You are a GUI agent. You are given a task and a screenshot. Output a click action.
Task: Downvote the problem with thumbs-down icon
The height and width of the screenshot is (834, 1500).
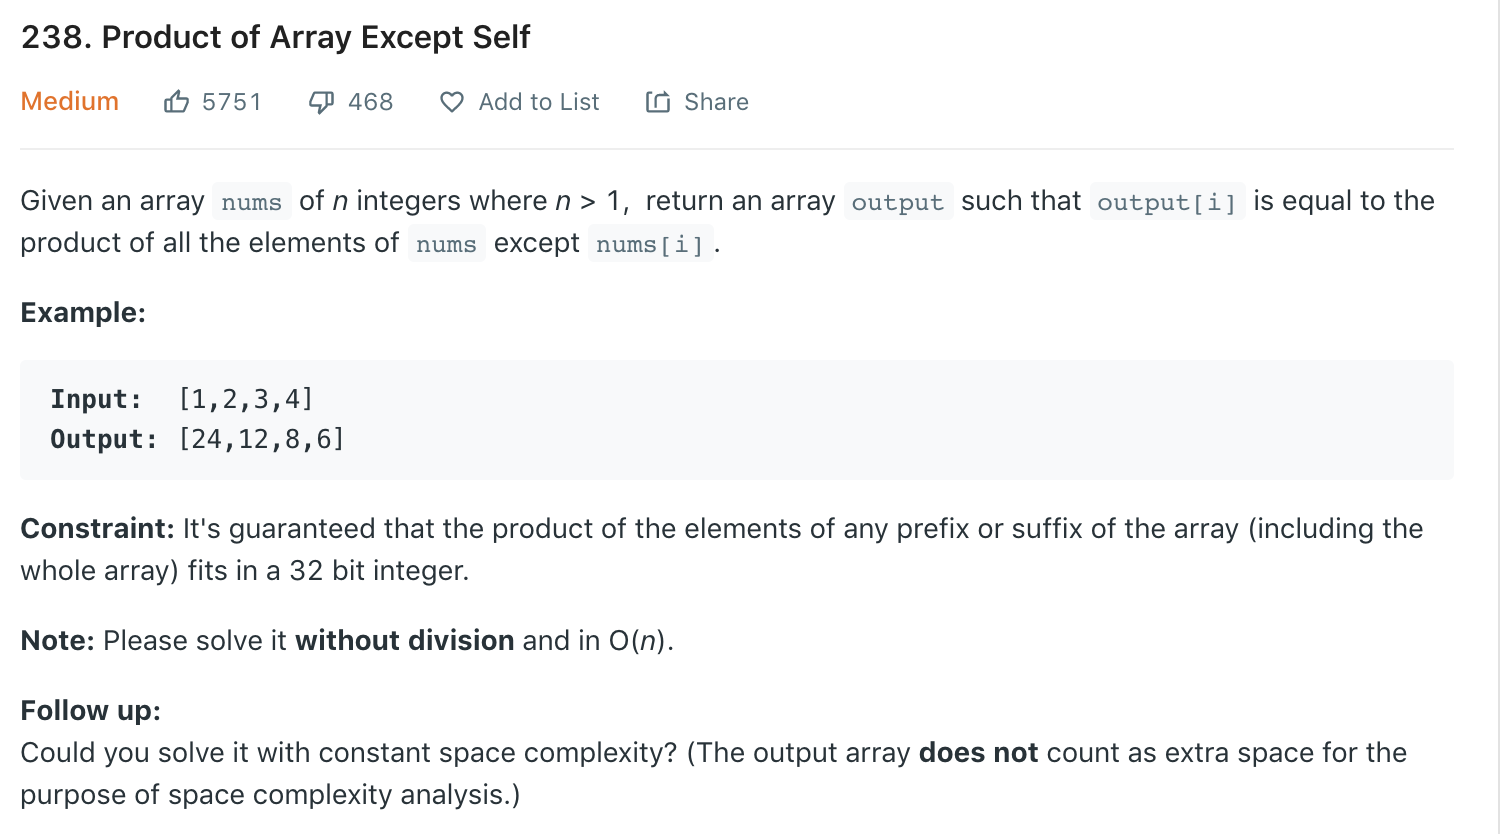tap(321, 102)
